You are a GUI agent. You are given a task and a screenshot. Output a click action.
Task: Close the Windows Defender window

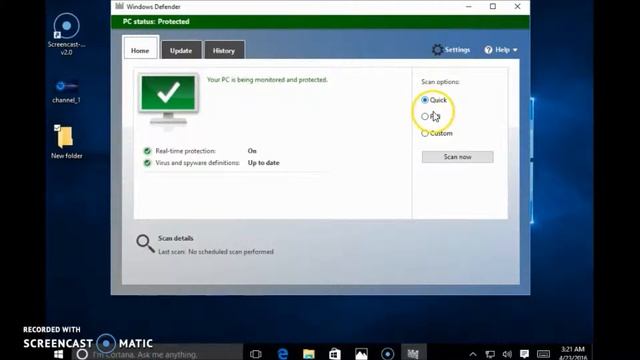pos(517,7)
